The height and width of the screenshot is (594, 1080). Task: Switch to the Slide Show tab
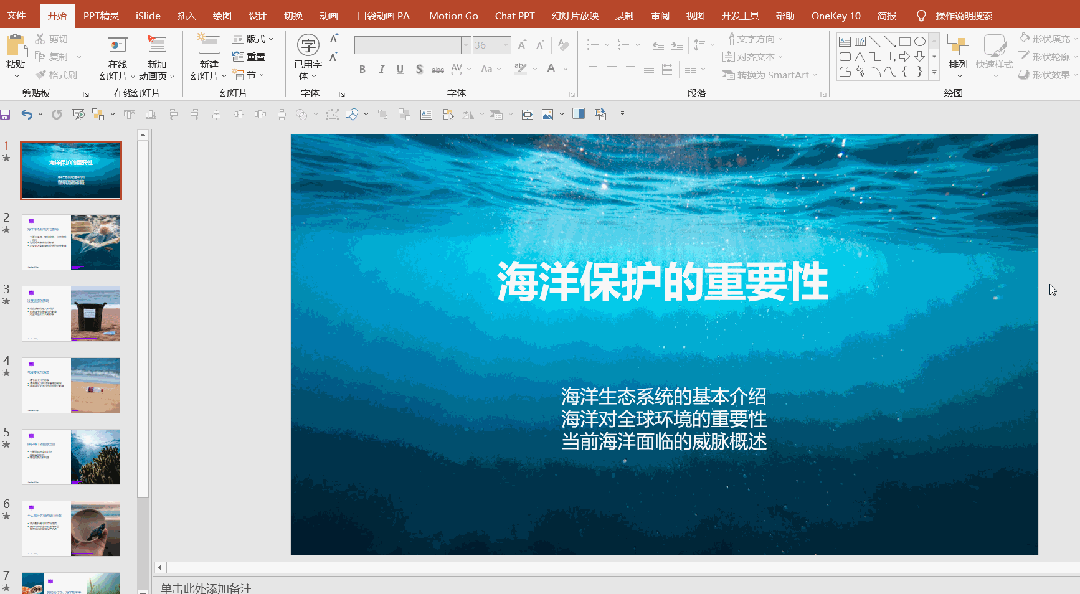point(575,15)
